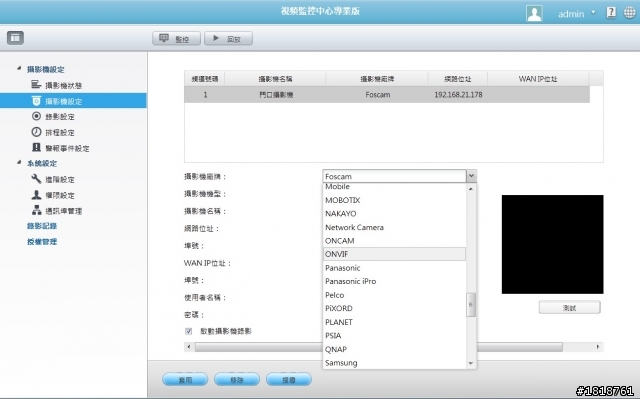Image resolution: width=640 pixels, height=399 pixels.
Task: Click the Foscam camera brand combo box
Action: [x=394, y=176]
